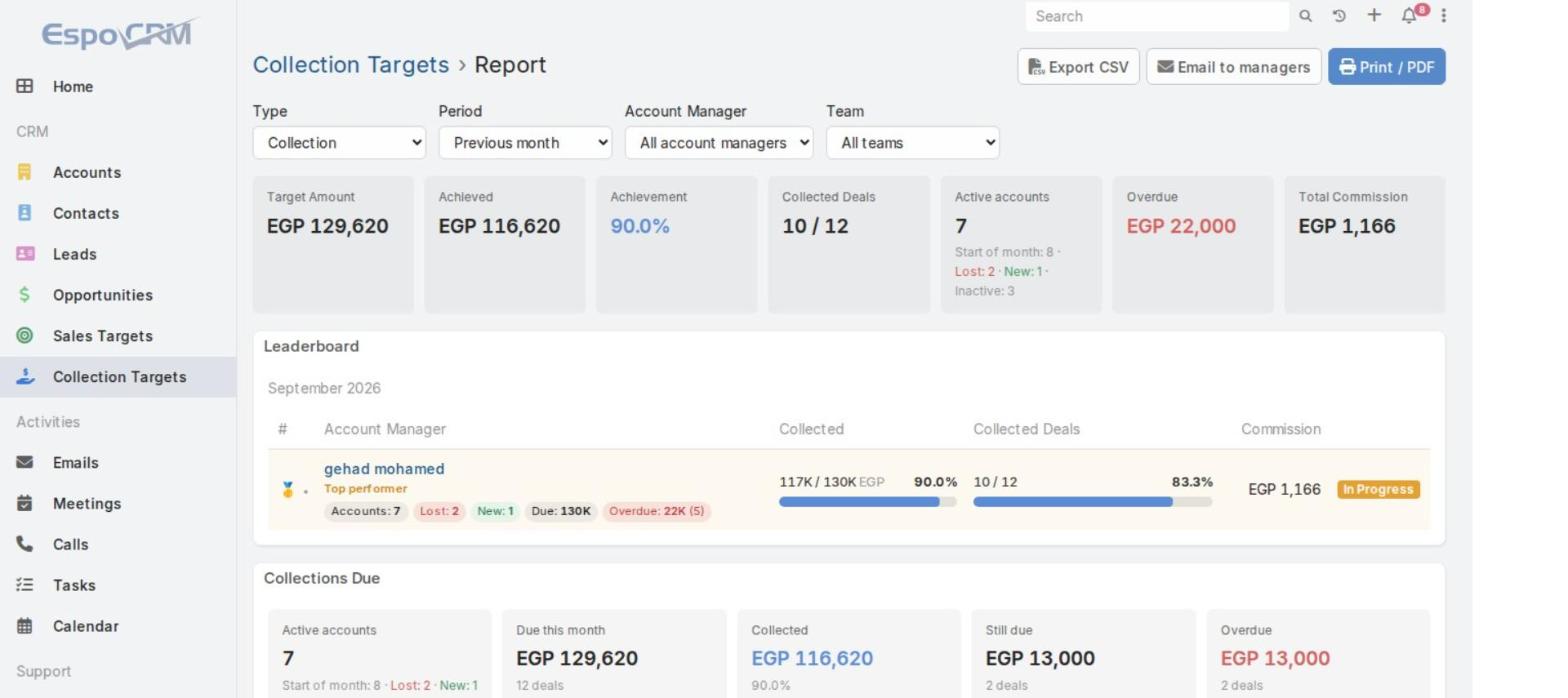The height and width of the screenshot is (698, 1568).
Task: Click the Tasks checklist icon
Action: [25, 585]
